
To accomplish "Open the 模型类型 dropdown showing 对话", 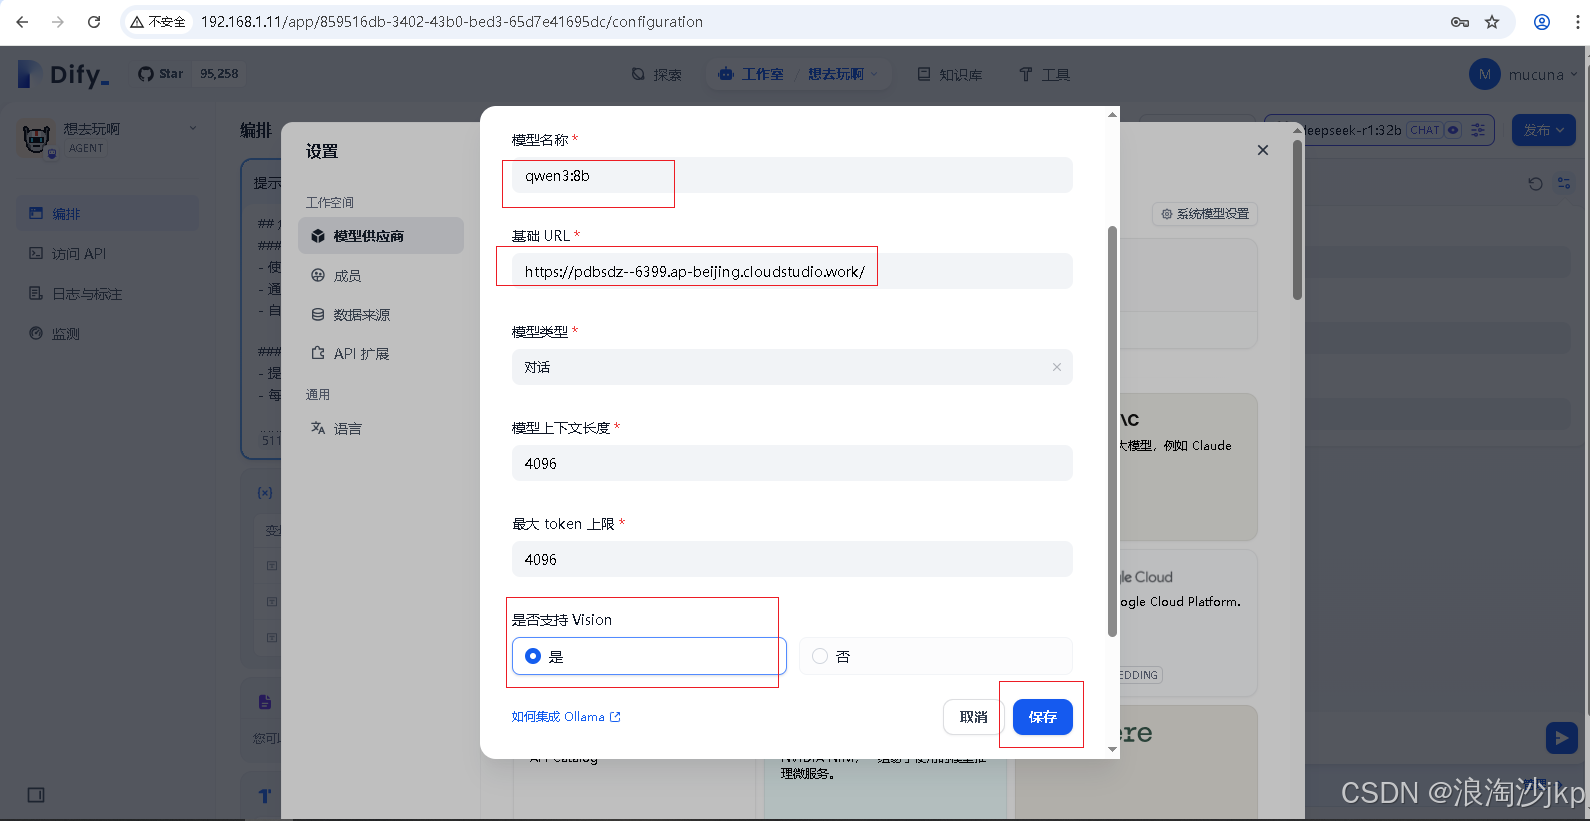I will pos(792,367).
